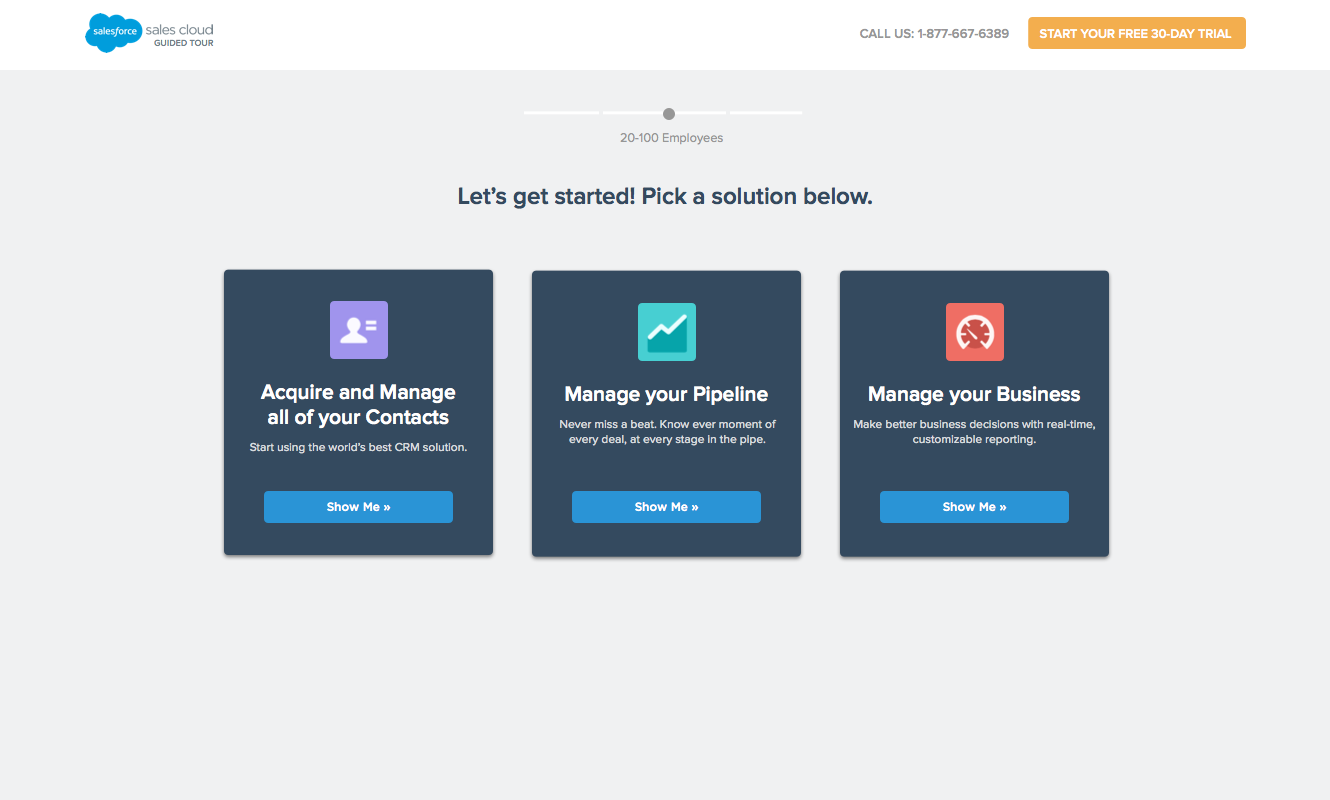Screen dimensions: 1330x800
Task: Click the Let's get started heading
Action: click(665, 197)
